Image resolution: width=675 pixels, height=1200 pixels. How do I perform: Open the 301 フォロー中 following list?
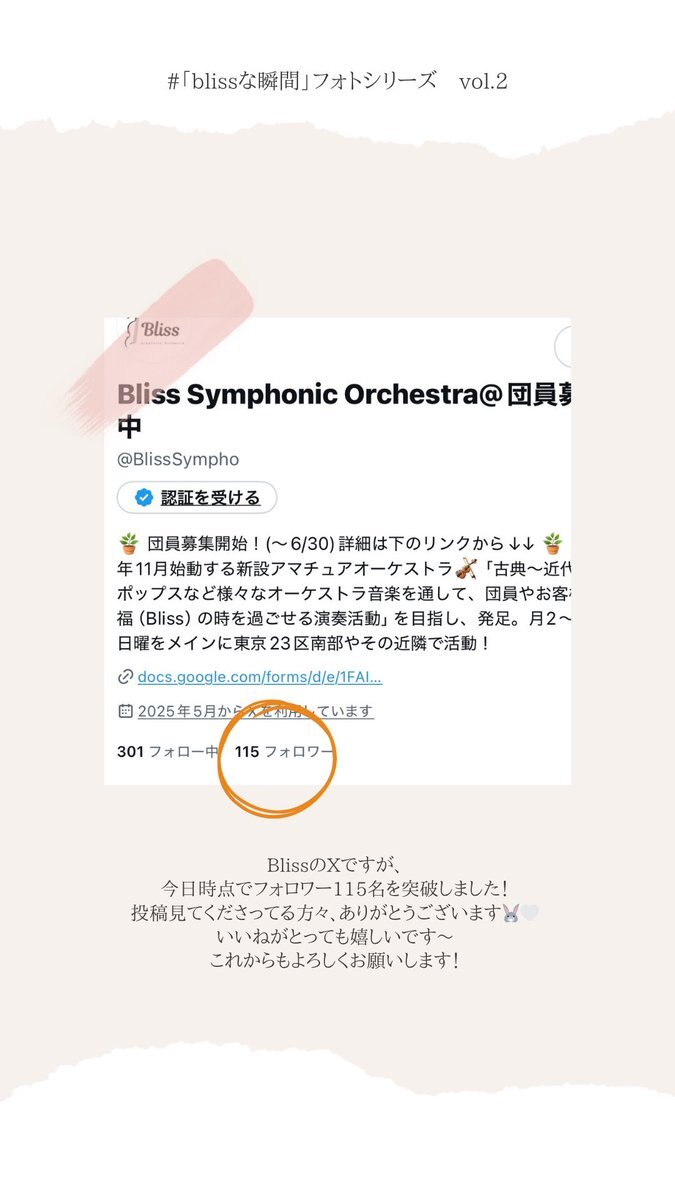[x=168, y=752]
